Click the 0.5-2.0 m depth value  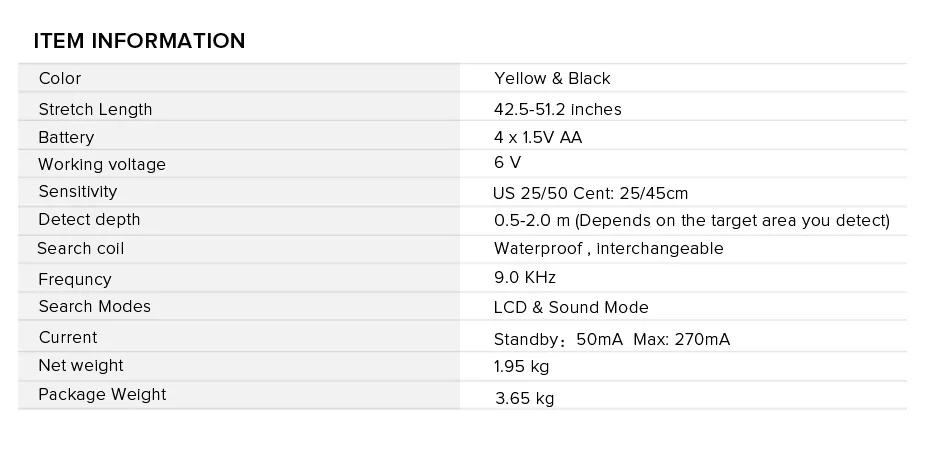pyautogui.click(x=692, y=221)
